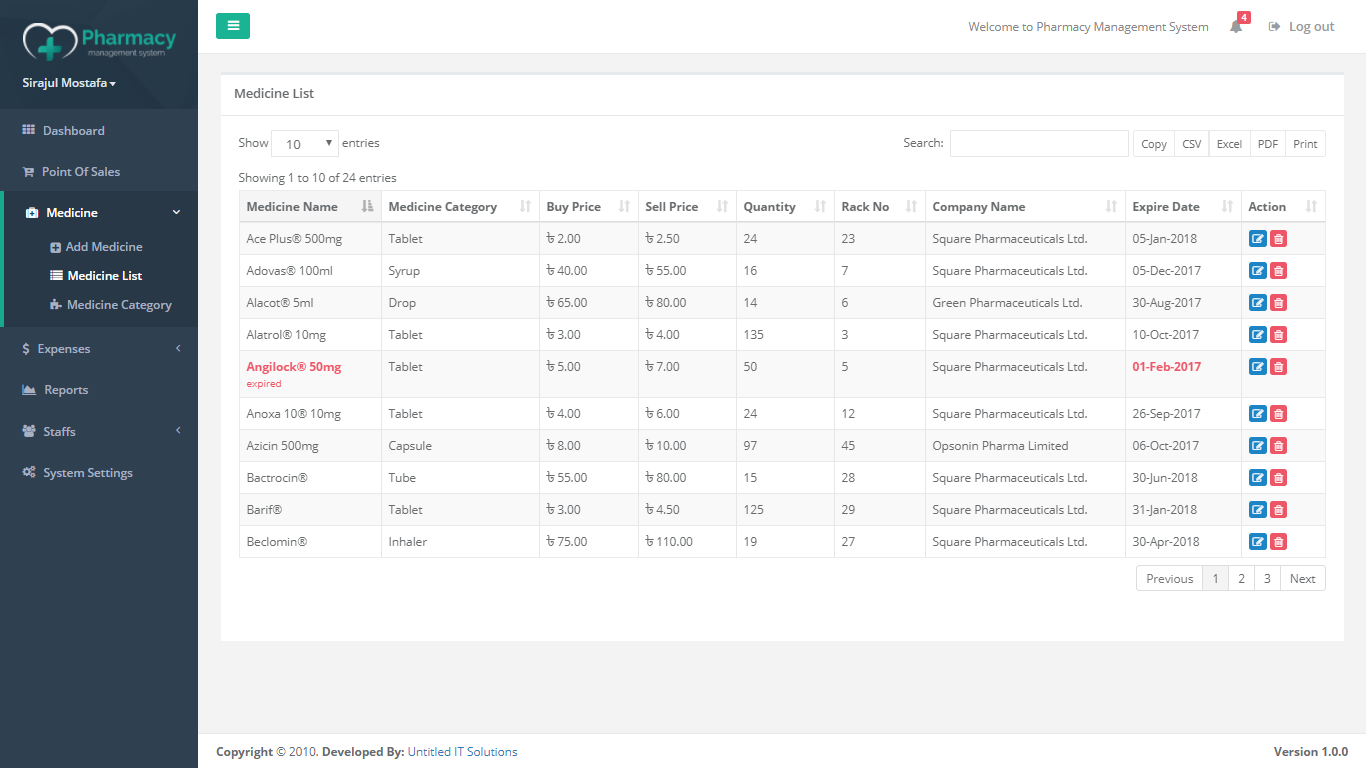The width and height of the screenshot is (1366, 768).
Task: Select pagination page 1
Action: (x=1215, y=578)
